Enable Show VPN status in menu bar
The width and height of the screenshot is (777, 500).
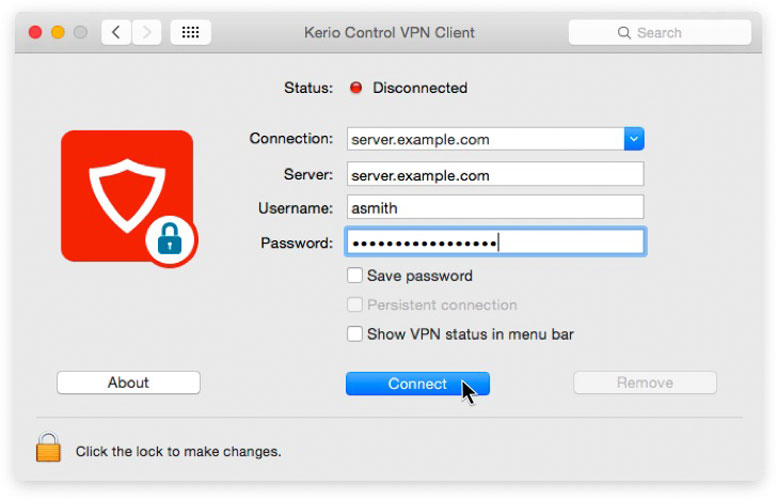[x=355, y=335]
